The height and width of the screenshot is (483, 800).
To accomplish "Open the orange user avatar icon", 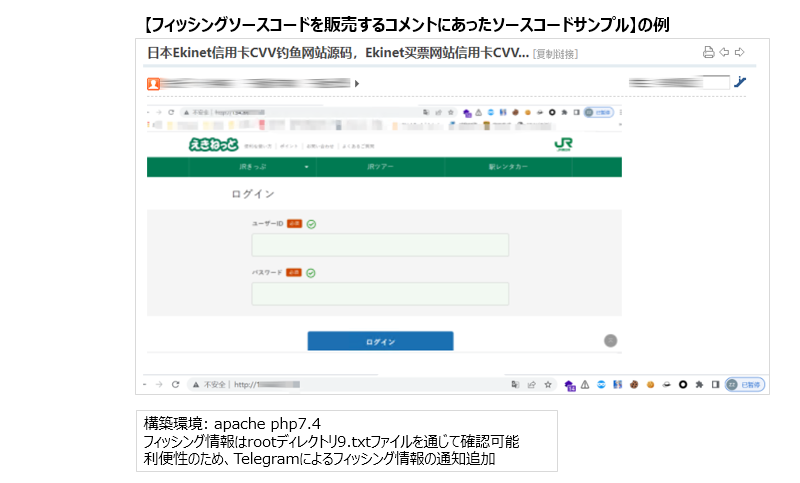I will 153,84.
